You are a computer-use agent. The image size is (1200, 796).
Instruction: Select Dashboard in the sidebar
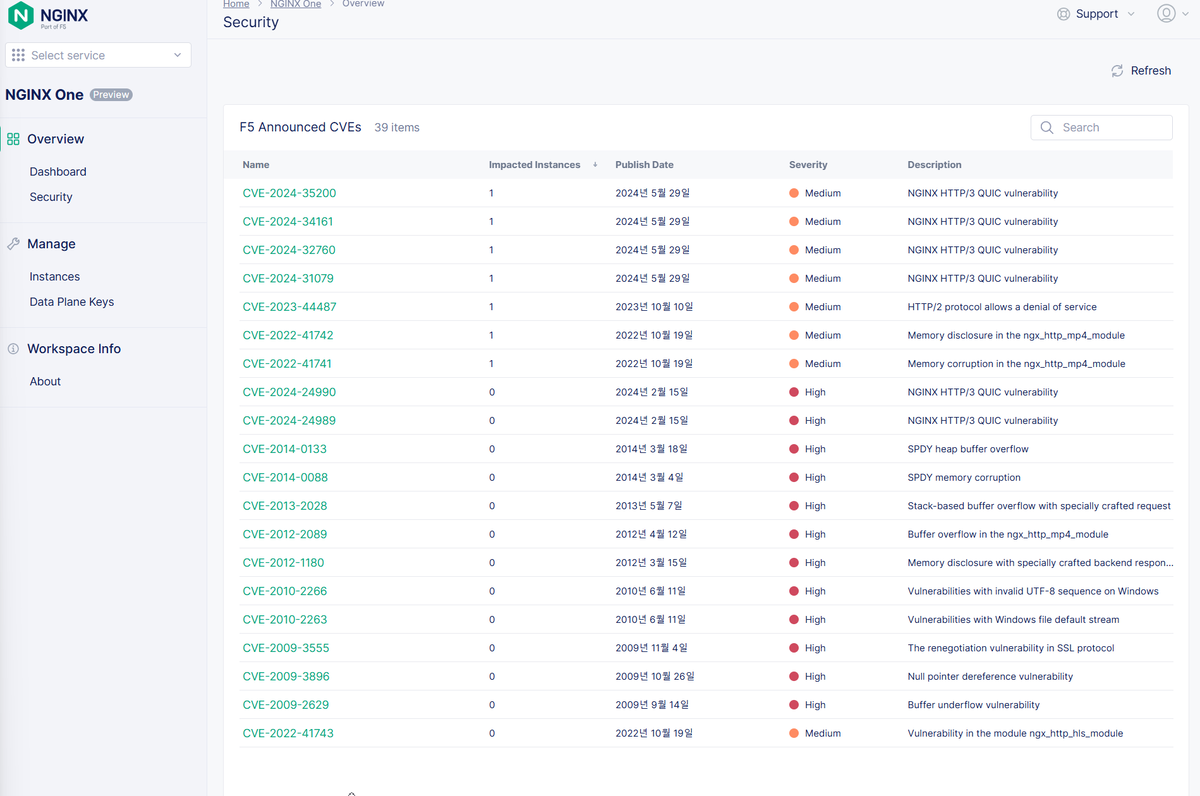[57, 171]
